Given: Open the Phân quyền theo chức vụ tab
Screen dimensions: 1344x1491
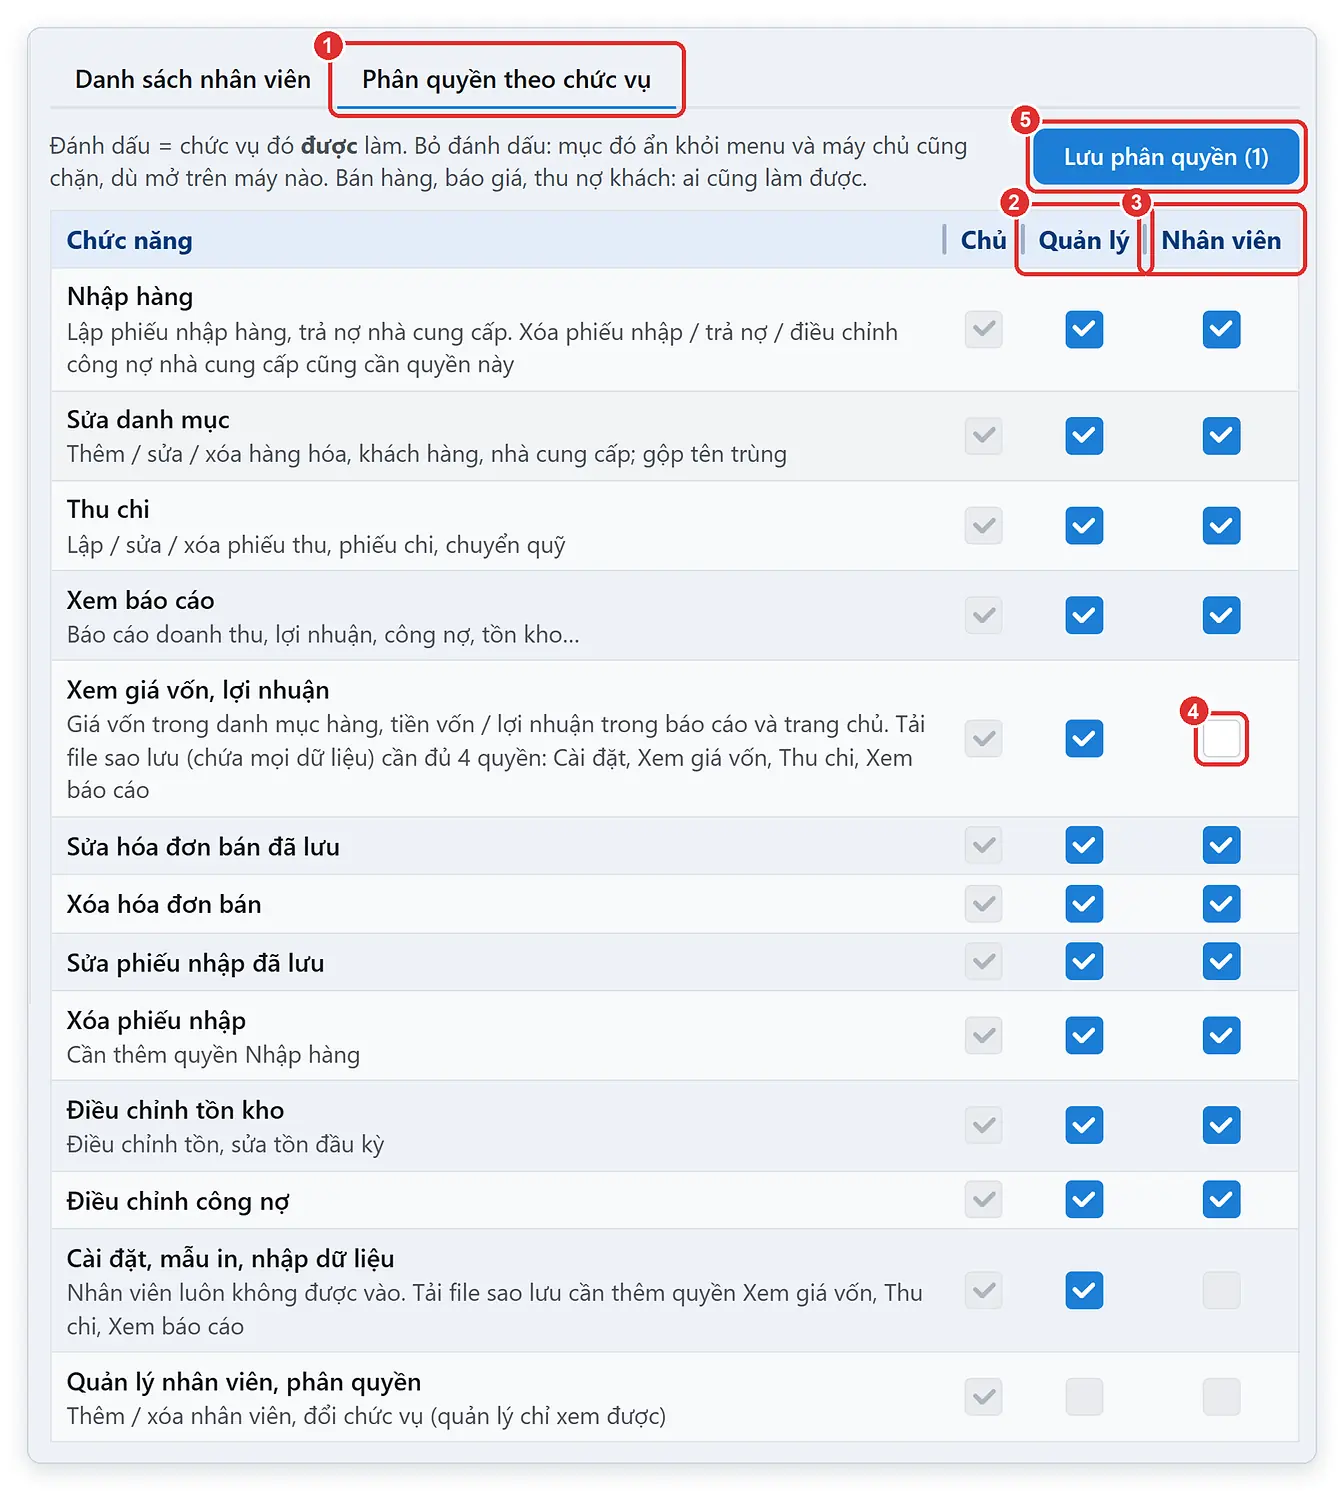Looking at the screenshot, I should point(506,79).
